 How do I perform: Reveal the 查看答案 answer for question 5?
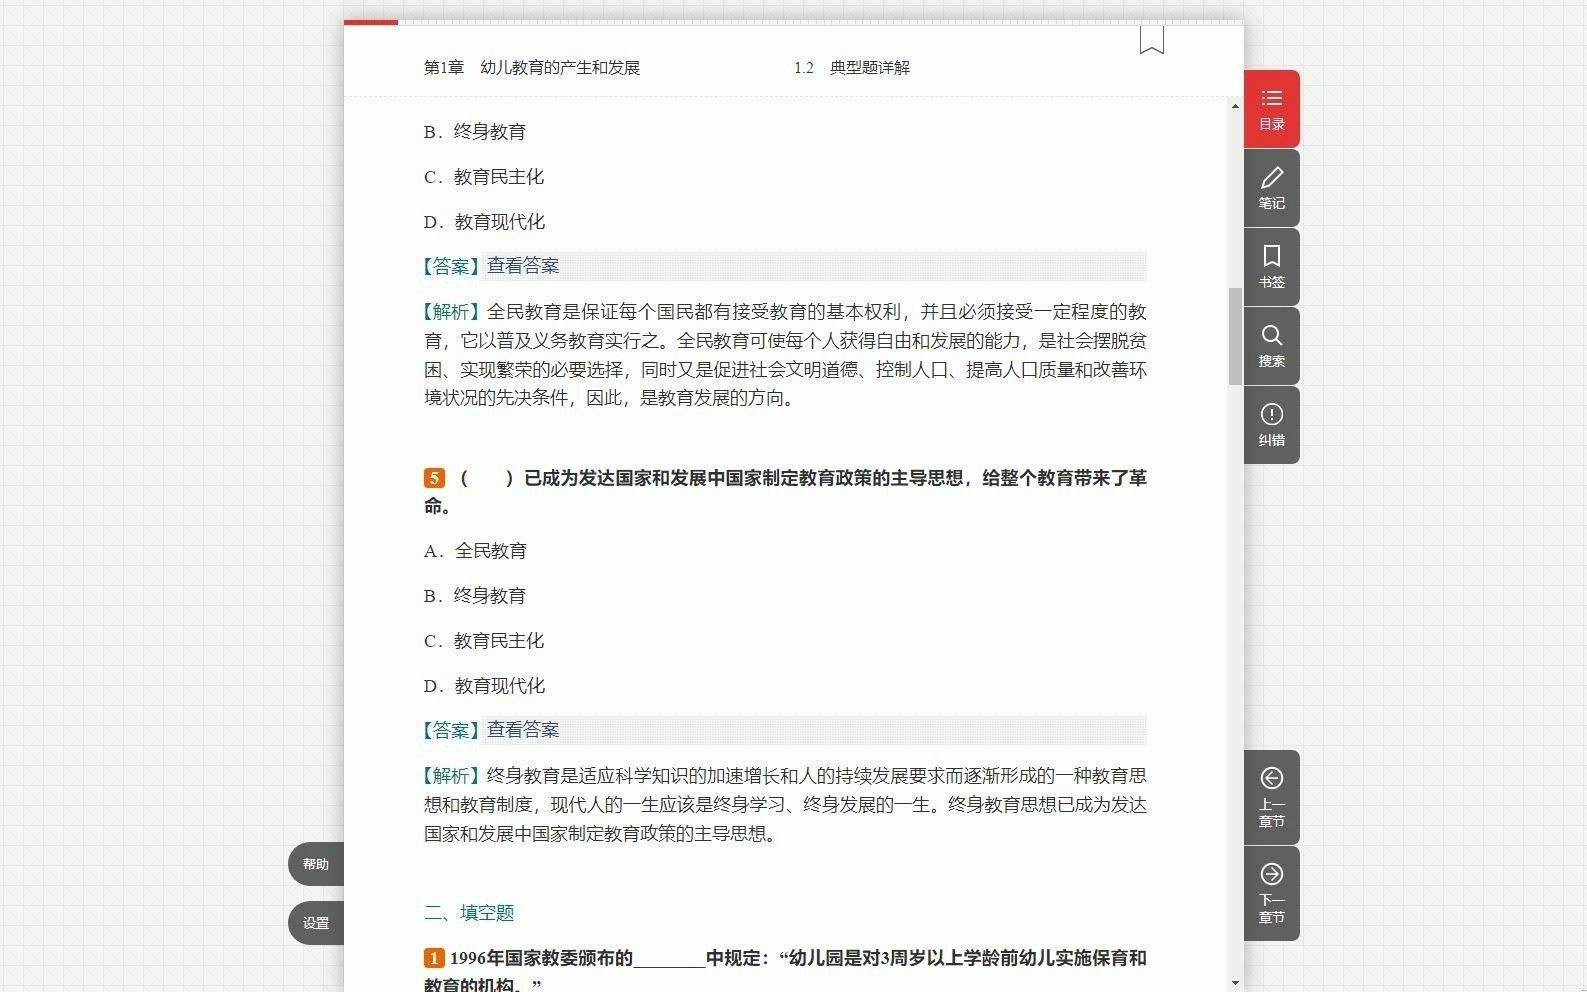pyautogui.click(x=523, y=730)
